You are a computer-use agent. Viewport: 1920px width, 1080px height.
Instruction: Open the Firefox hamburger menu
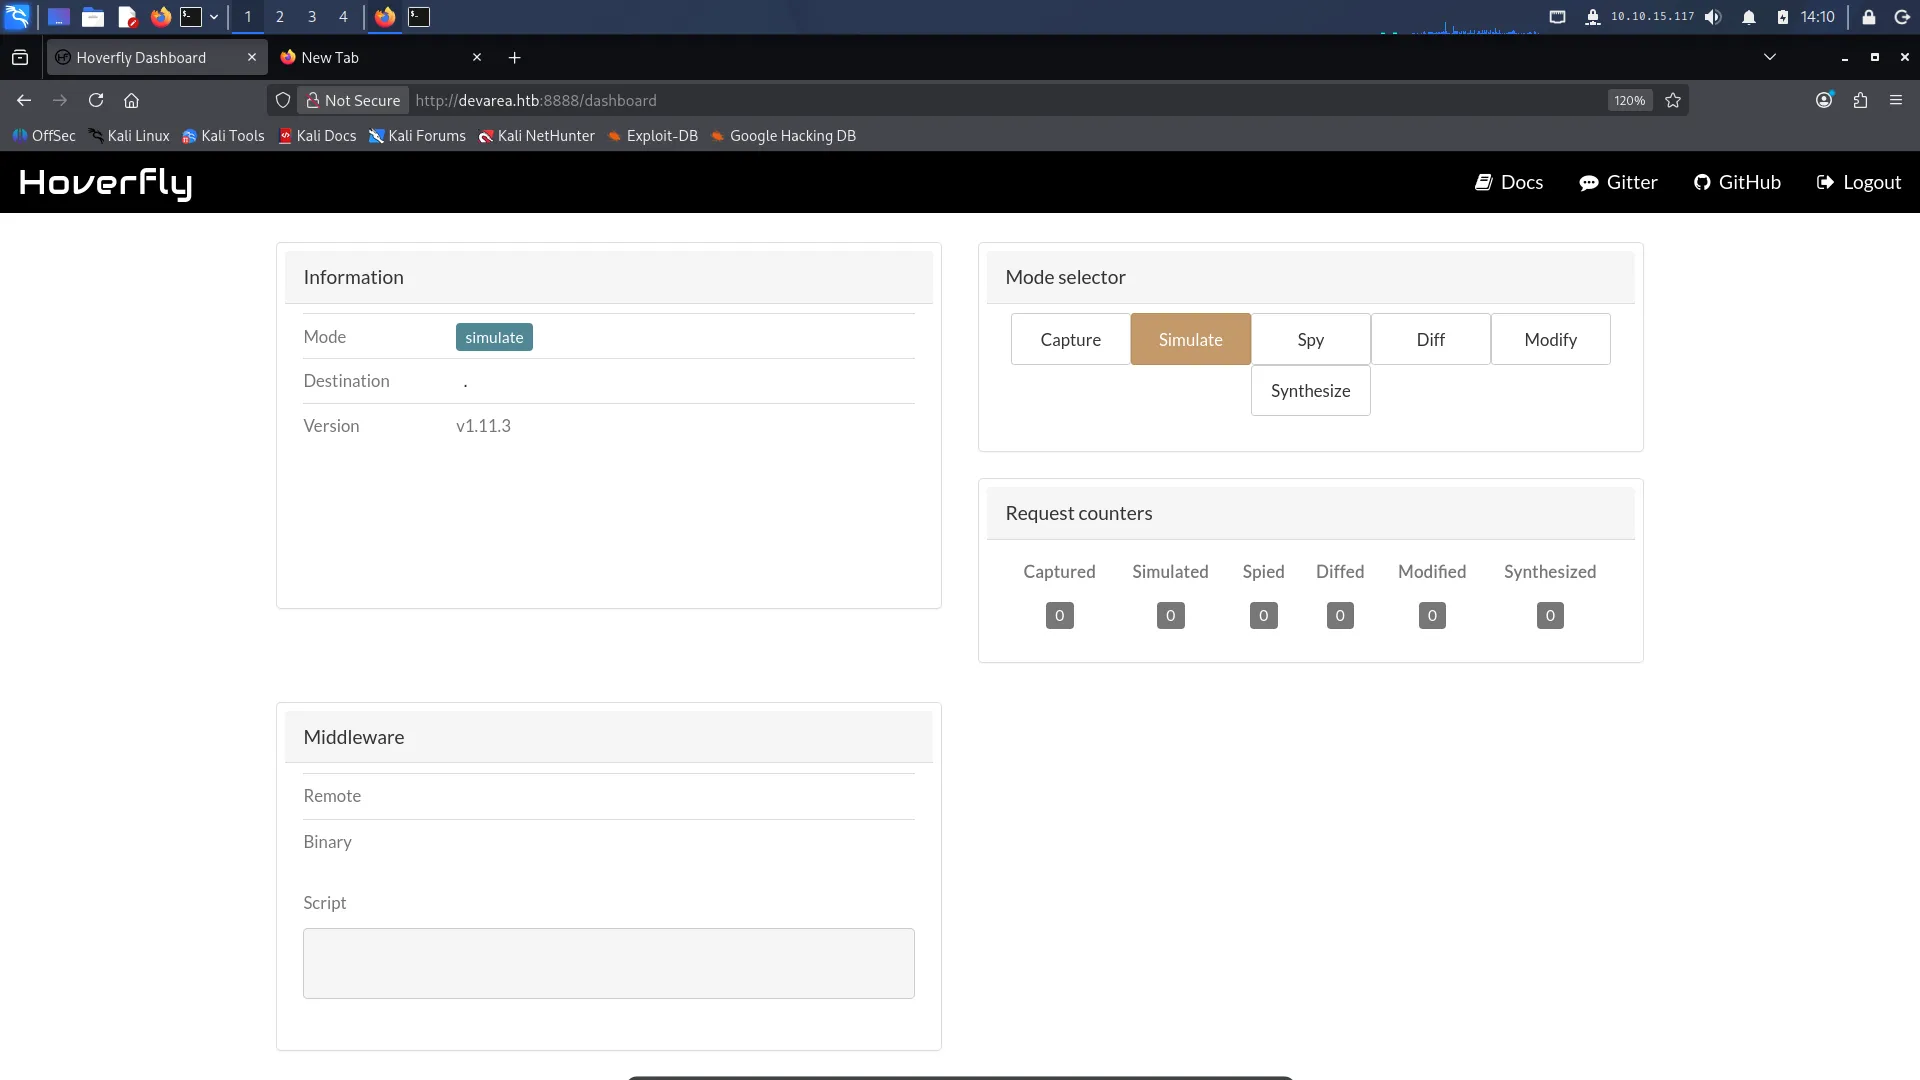tap(1896, 100)
